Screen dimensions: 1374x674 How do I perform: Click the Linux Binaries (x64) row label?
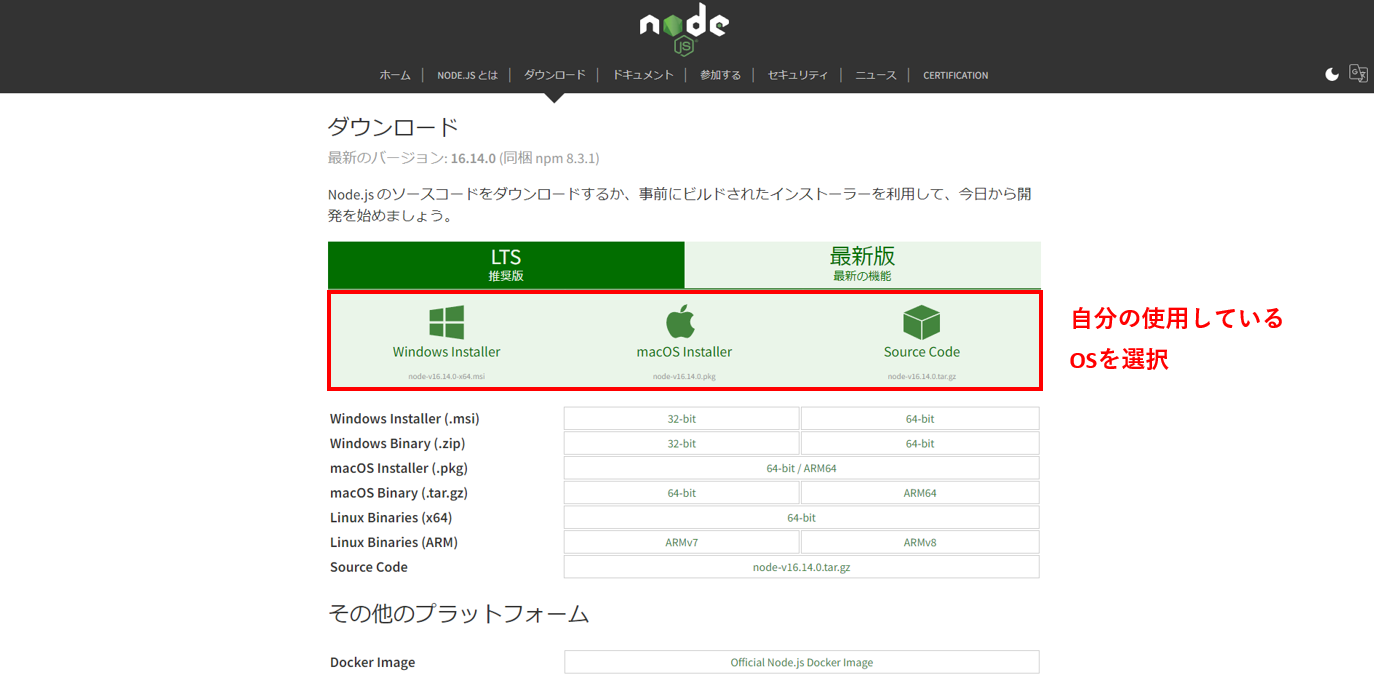click(x=391, y=518)
